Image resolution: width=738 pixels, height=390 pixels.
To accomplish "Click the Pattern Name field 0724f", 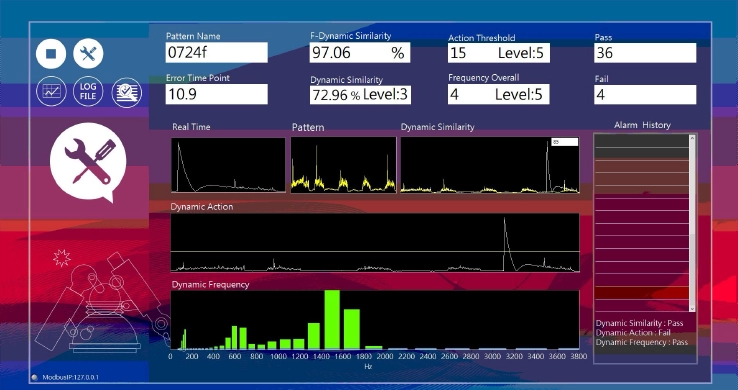I will tap(217, 52).
